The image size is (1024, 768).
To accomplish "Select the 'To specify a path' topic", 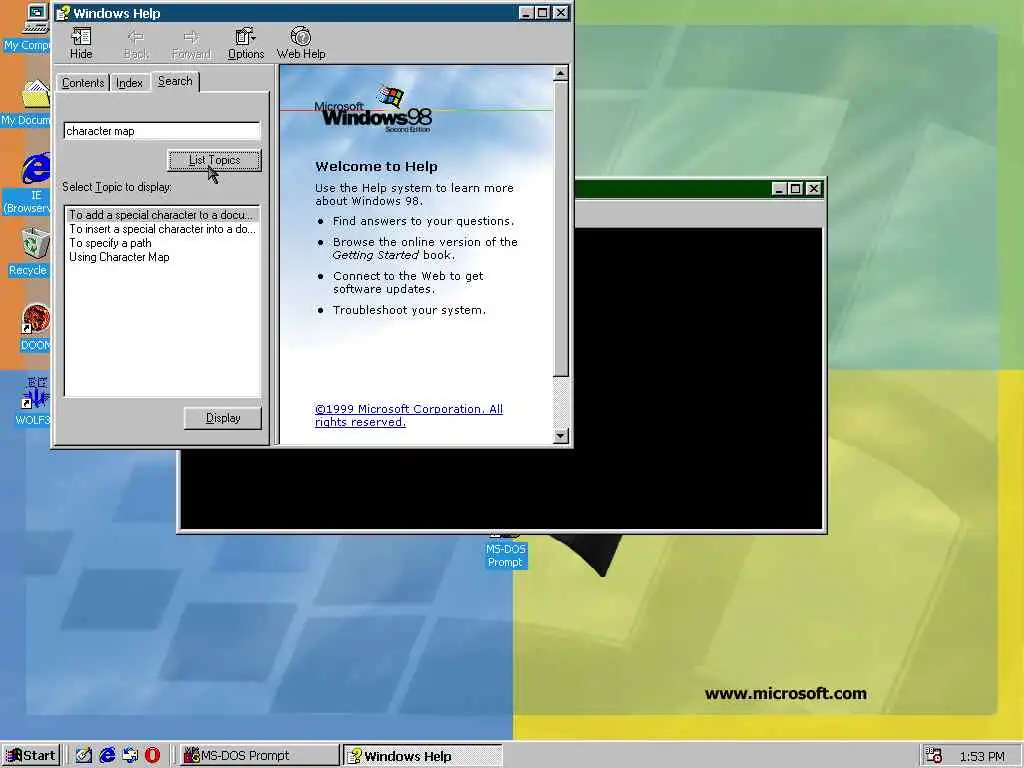I will (110, 243).
